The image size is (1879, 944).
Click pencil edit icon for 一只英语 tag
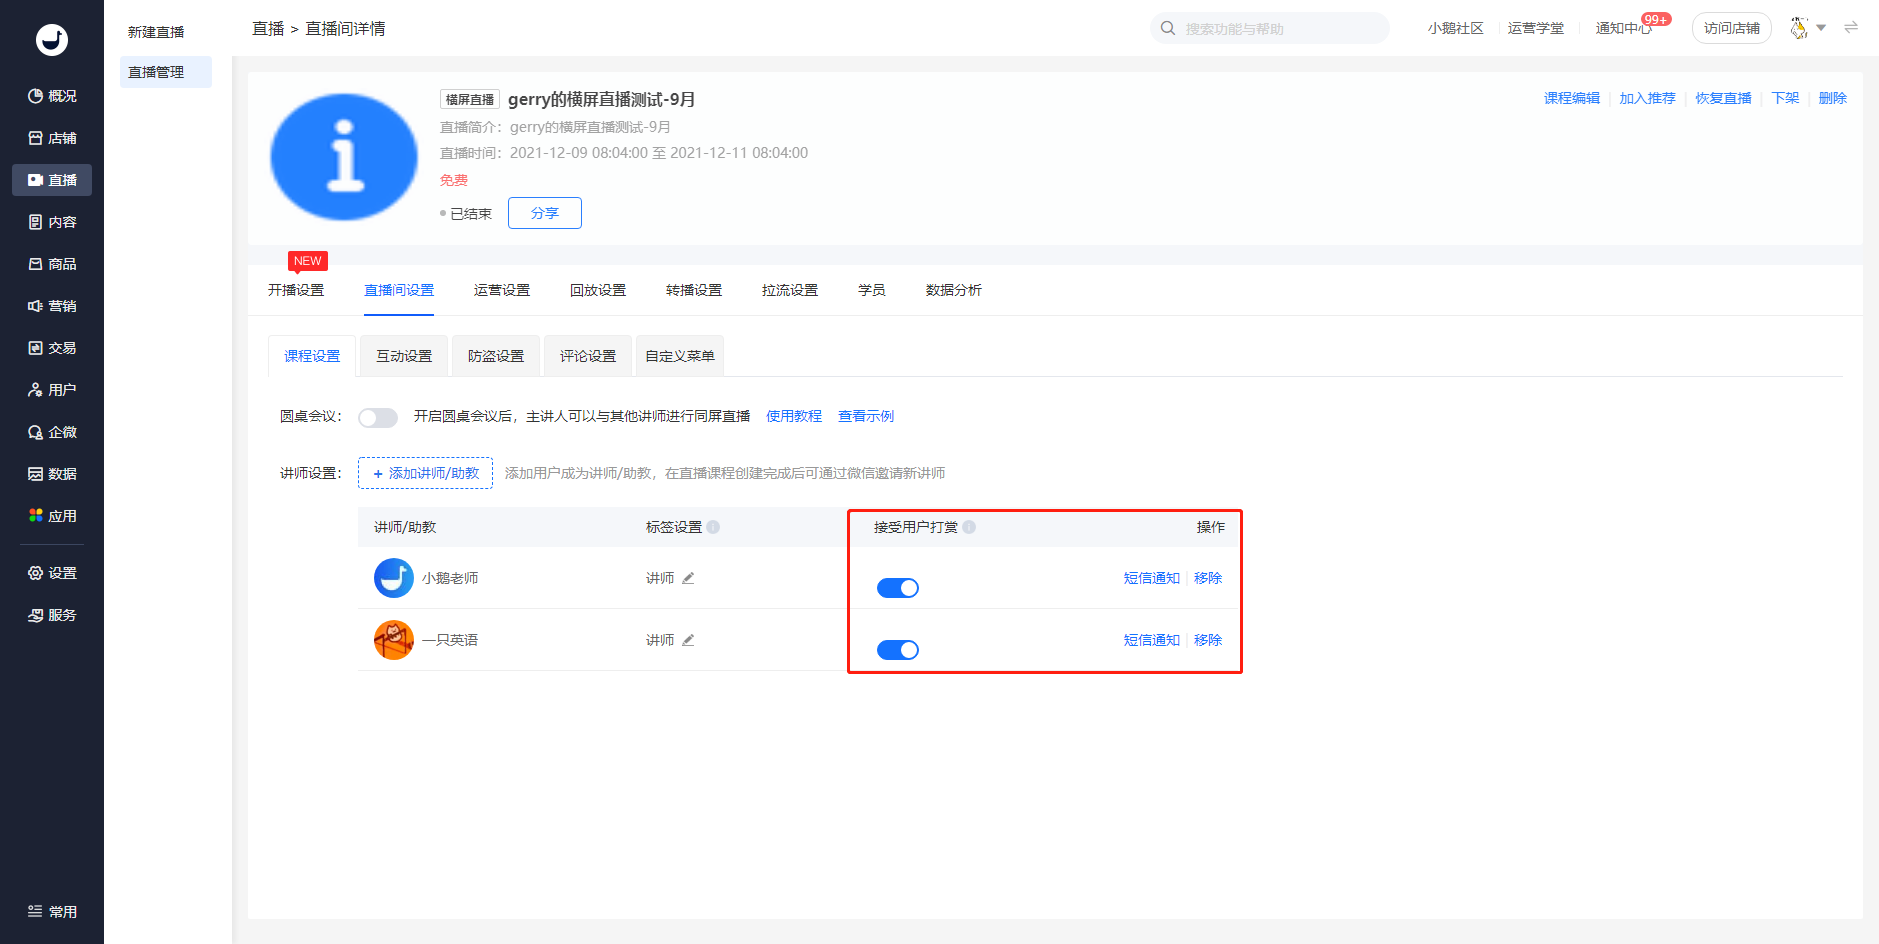point(688,640)
